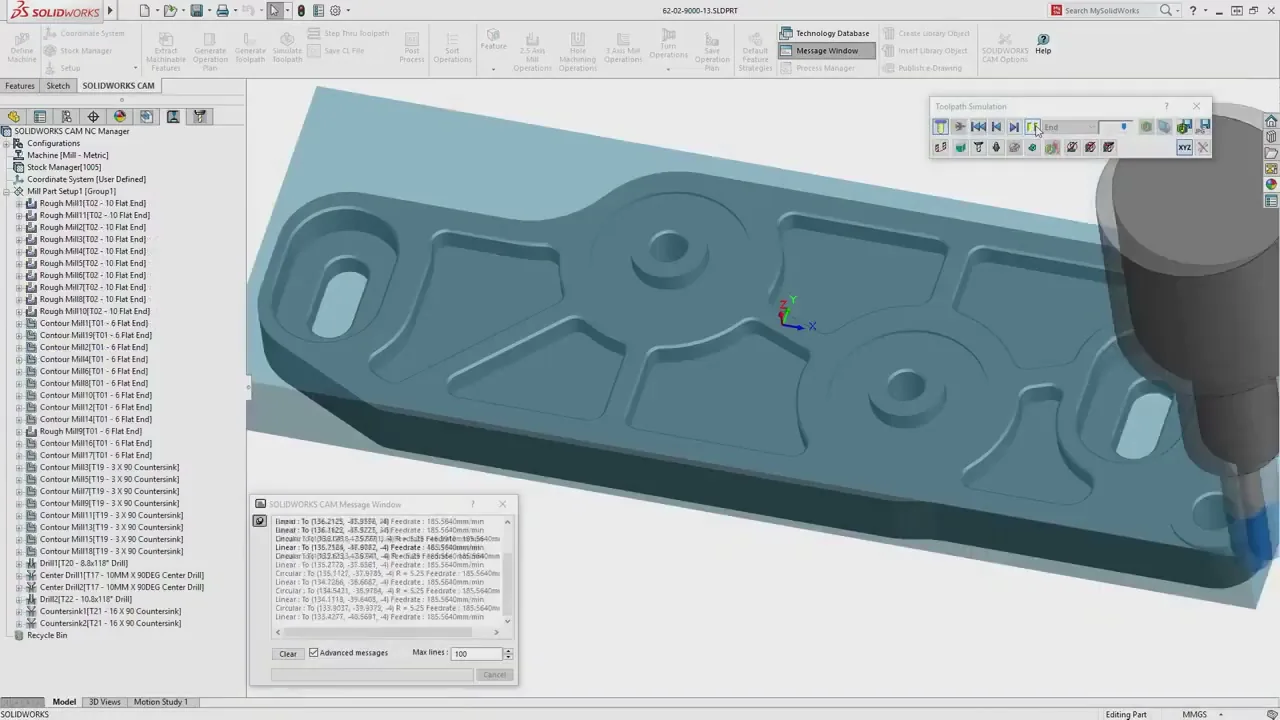The image size is (1280, 720).
Task: Open the DimXpert crosshair panel tab icon
Action: [x=93, y=117]
